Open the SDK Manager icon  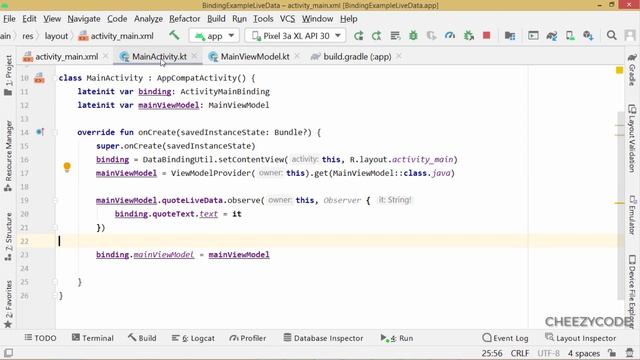coord(588,36)
